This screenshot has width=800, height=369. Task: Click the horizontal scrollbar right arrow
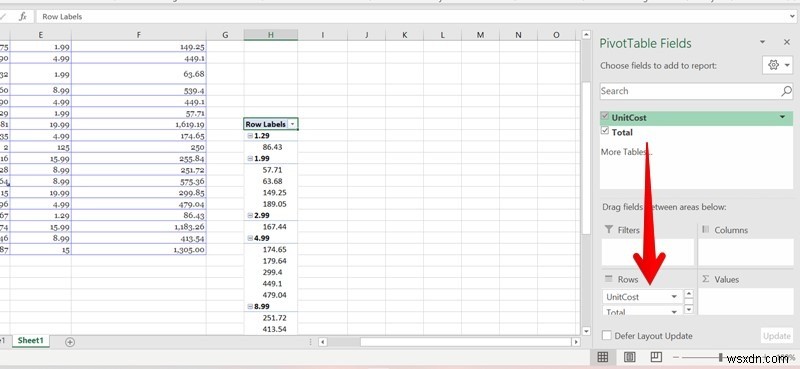click(576, 342)
